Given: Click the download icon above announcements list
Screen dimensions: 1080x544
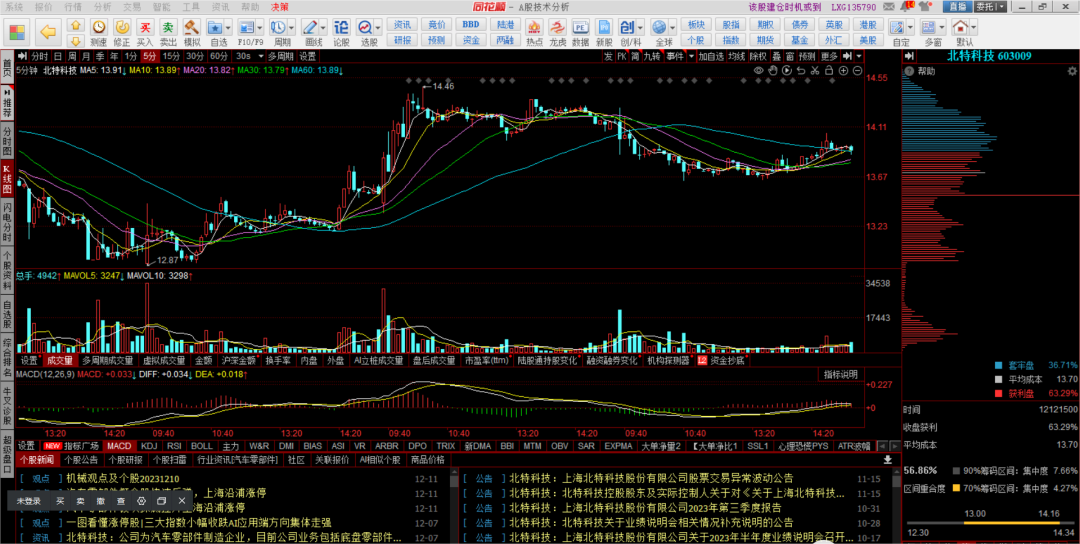Looking at the screenshot, I should click(x=888, y=459).
